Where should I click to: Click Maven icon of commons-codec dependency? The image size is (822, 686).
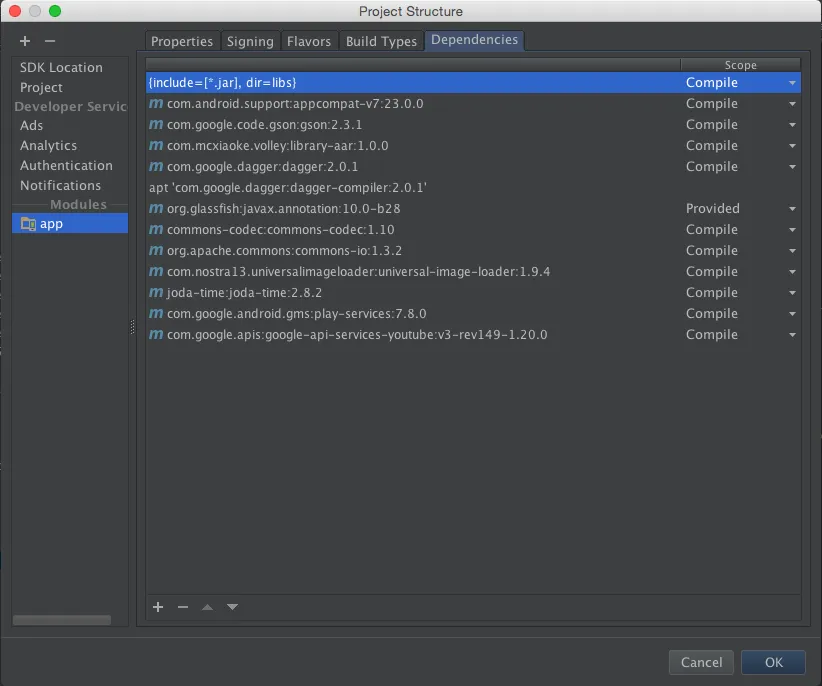[x=156, y=229]
